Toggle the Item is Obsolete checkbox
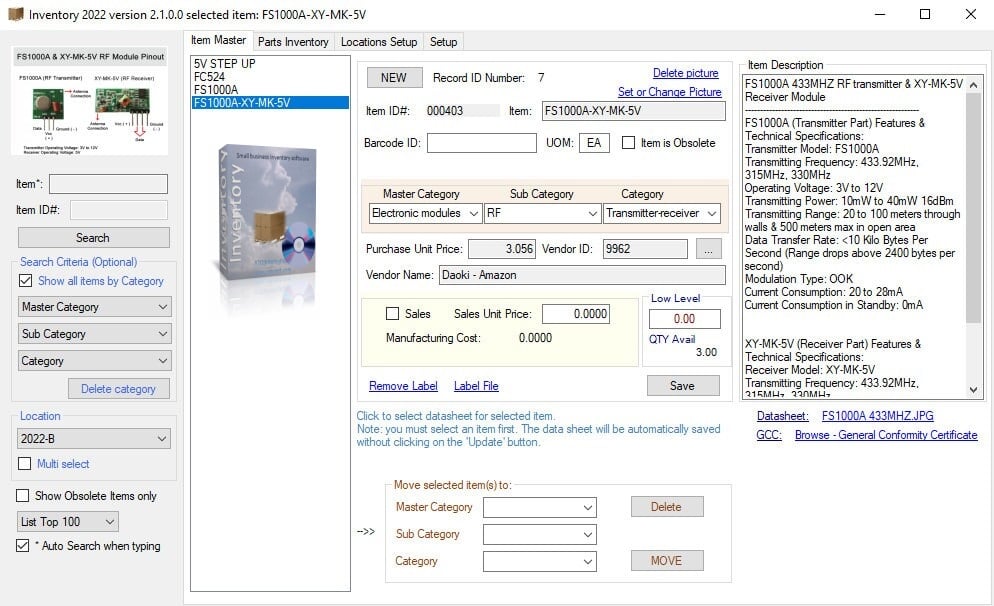 [x=628, y=143]
